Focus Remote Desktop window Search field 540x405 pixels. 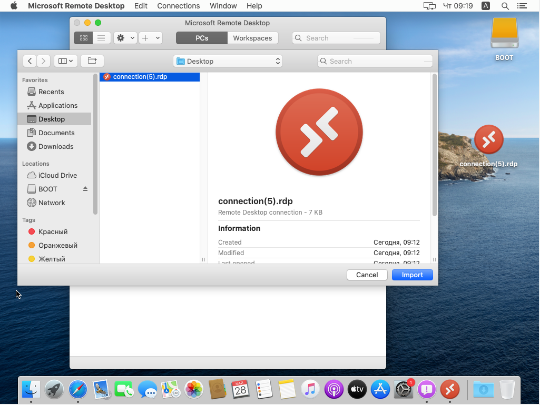[x=336, y=38]
